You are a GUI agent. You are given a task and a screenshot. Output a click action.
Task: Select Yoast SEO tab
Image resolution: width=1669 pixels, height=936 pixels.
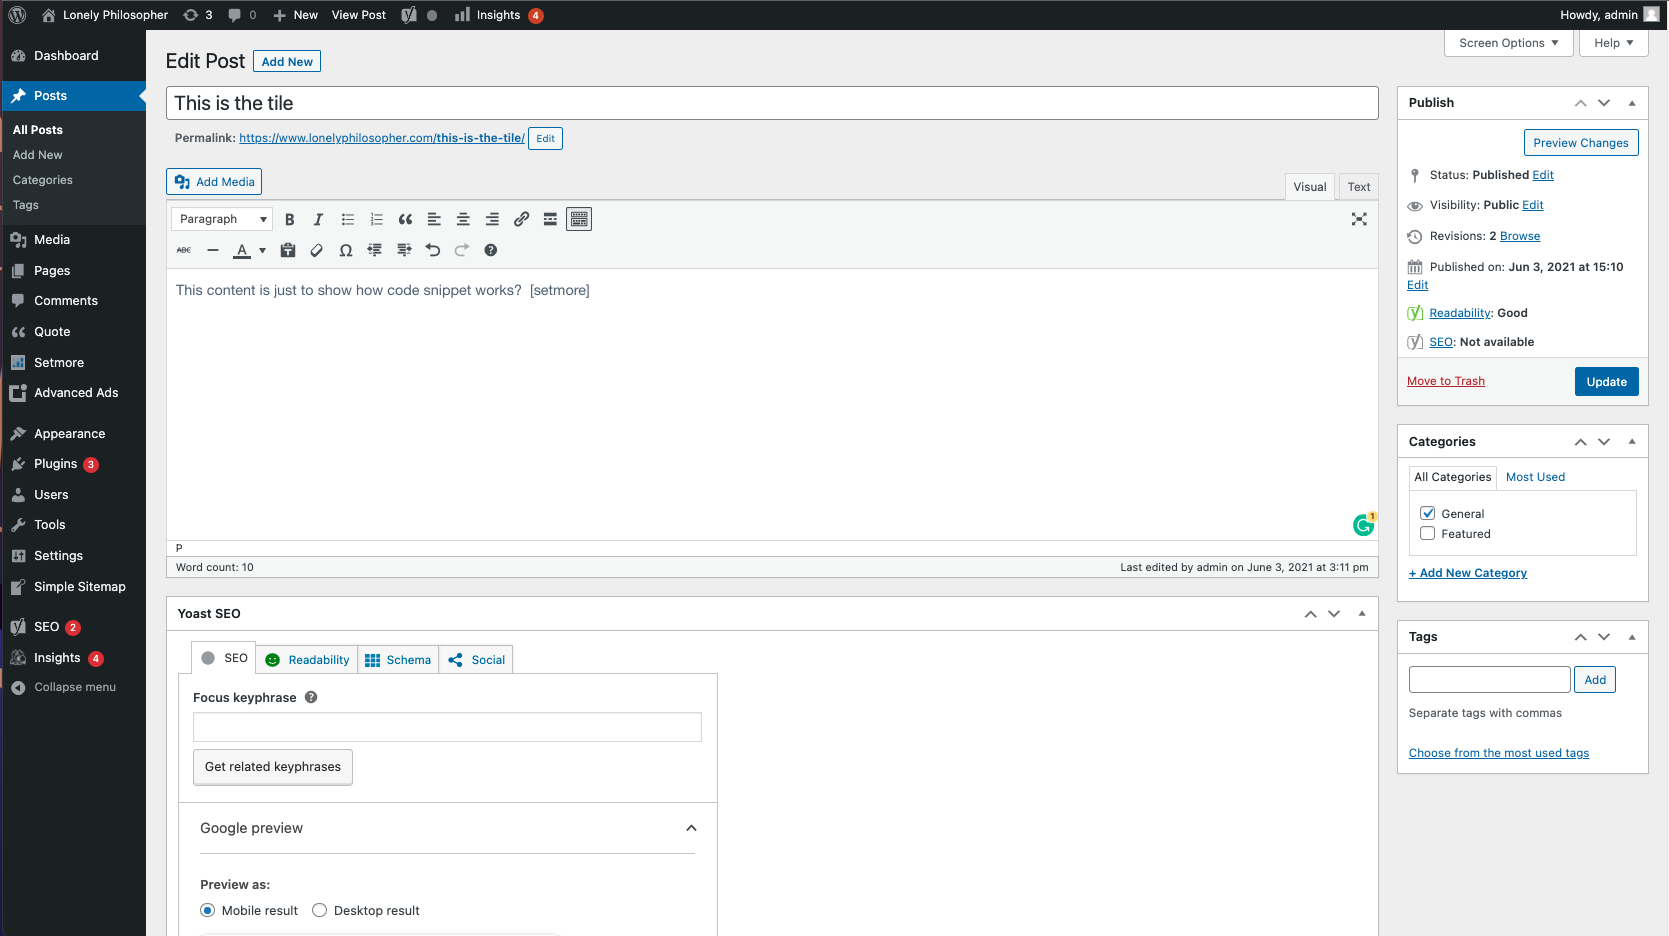click(224, 658)
